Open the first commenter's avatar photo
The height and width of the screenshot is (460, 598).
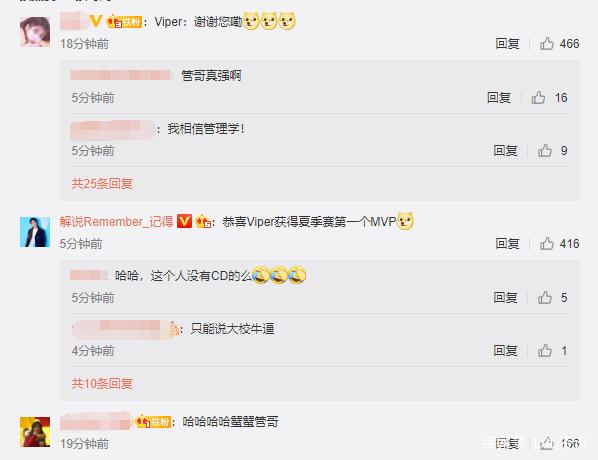click(x=35, y=32)
